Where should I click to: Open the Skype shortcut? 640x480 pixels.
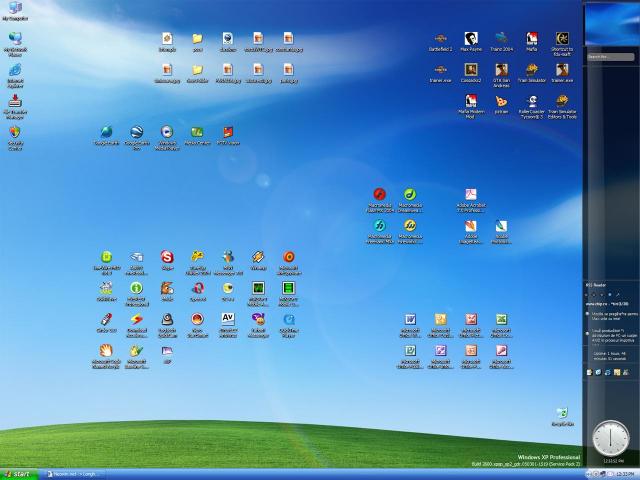(167, 261)
